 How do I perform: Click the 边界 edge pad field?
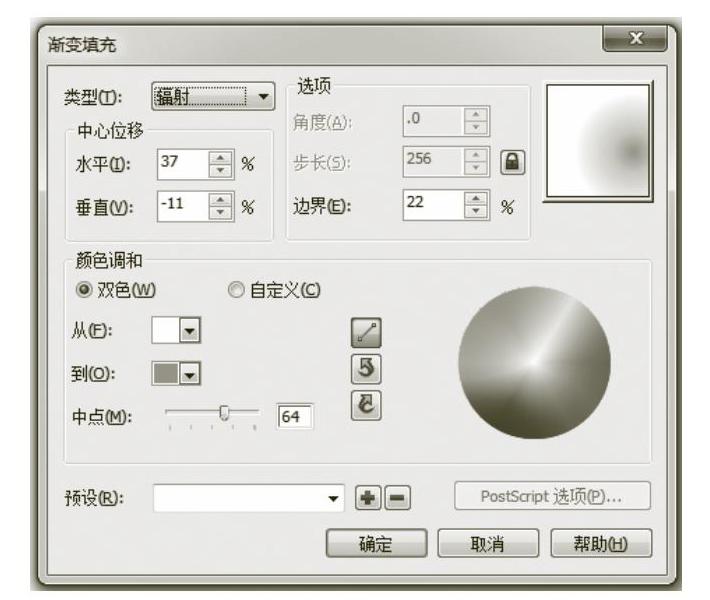(x=433, y=205)
